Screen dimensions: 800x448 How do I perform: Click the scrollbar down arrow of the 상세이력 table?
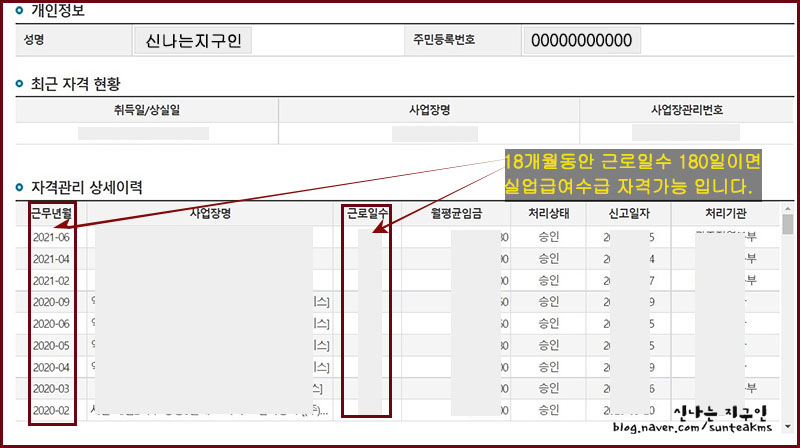788,427
